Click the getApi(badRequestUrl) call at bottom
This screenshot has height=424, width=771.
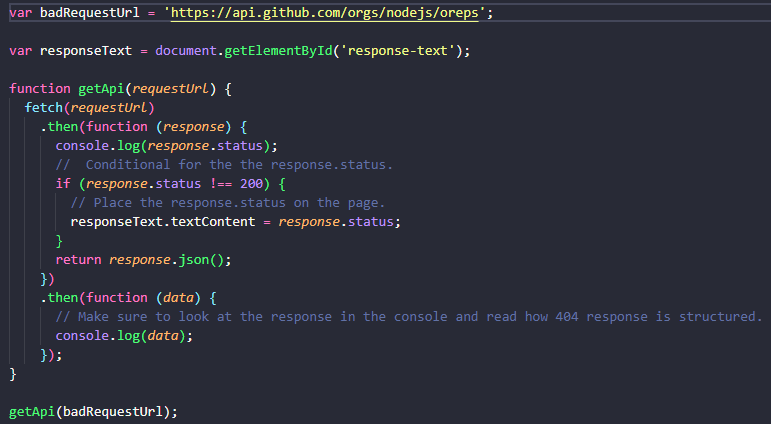pyautogui.click(x=93, y=412)
